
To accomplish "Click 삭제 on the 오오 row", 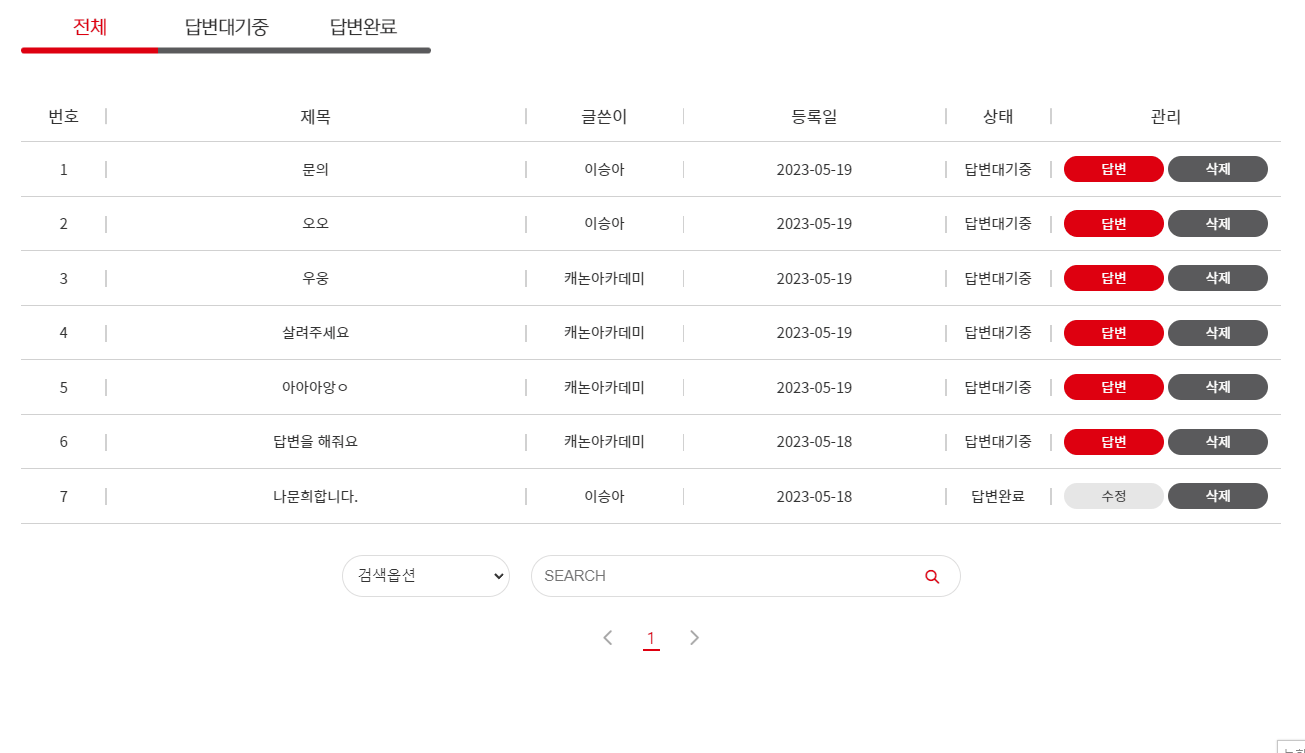I will click(1217, 223).
